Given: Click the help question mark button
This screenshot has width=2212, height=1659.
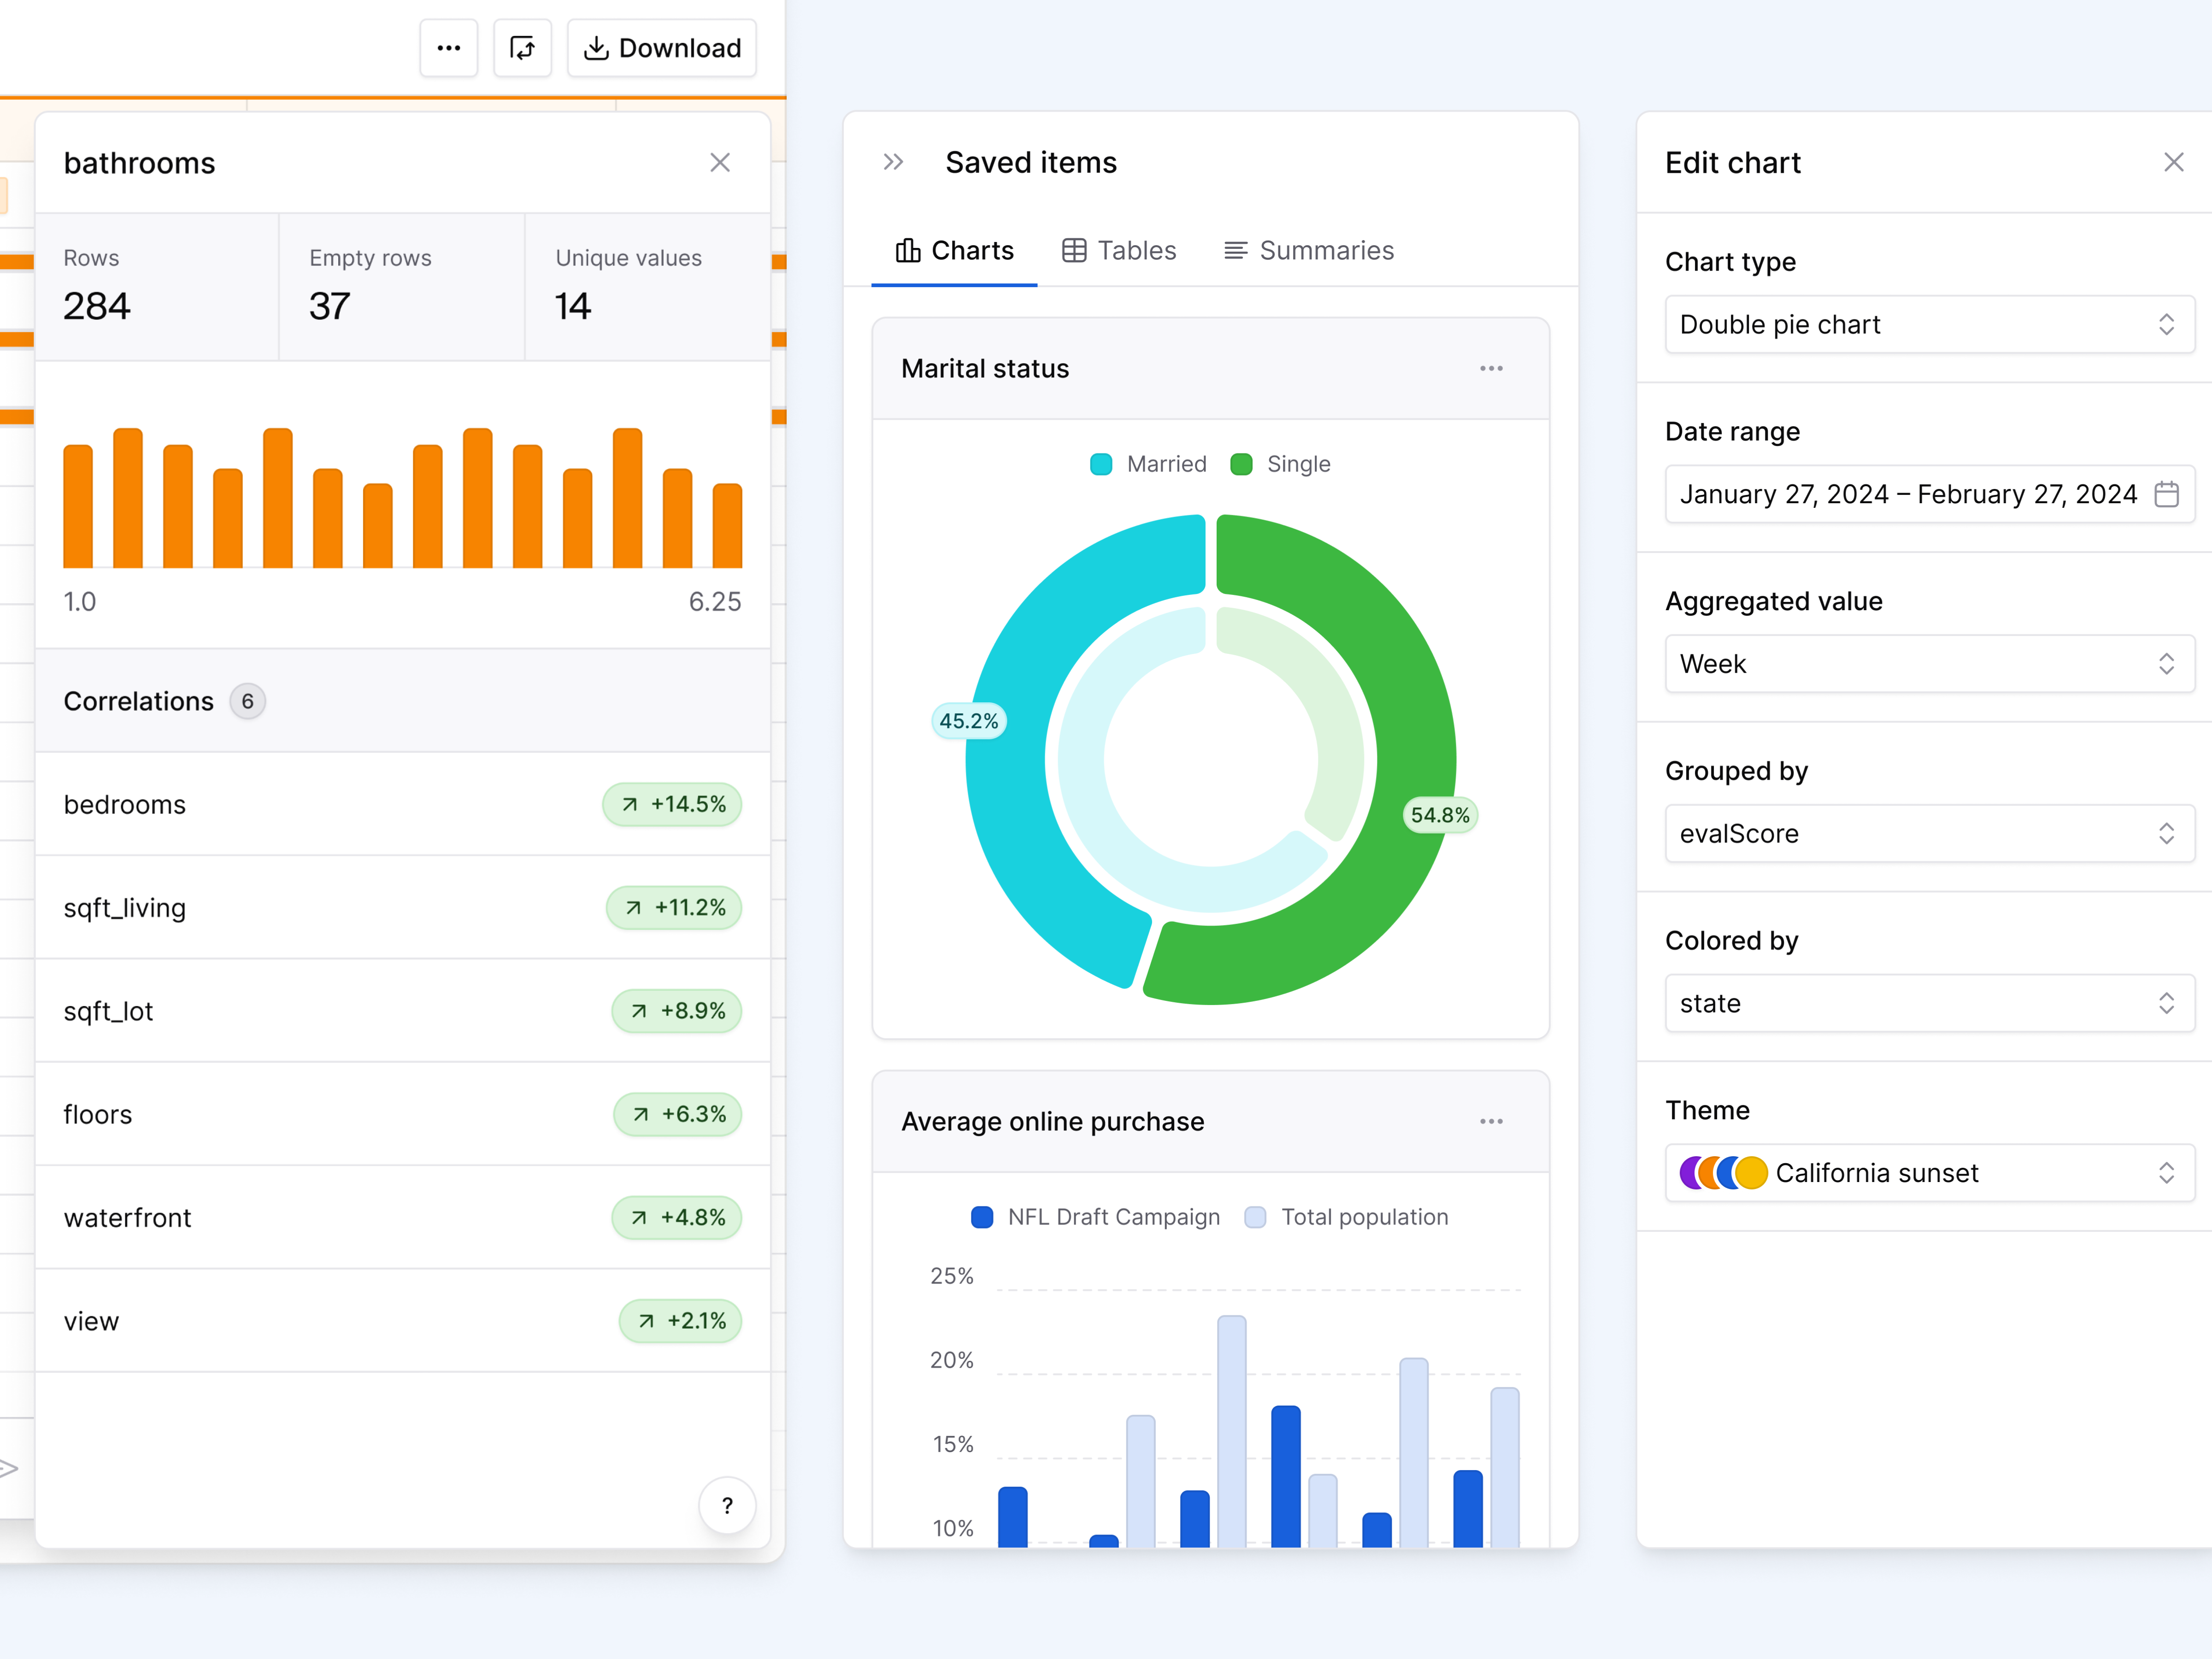Looking at the screenshot, I should tap(727, 1505).
